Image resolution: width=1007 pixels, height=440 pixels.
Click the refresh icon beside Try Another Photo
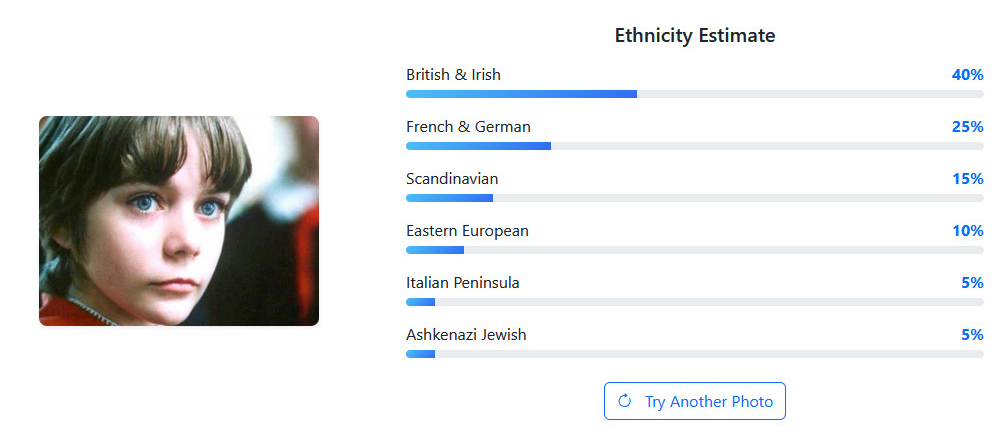(x=625, y=401)
